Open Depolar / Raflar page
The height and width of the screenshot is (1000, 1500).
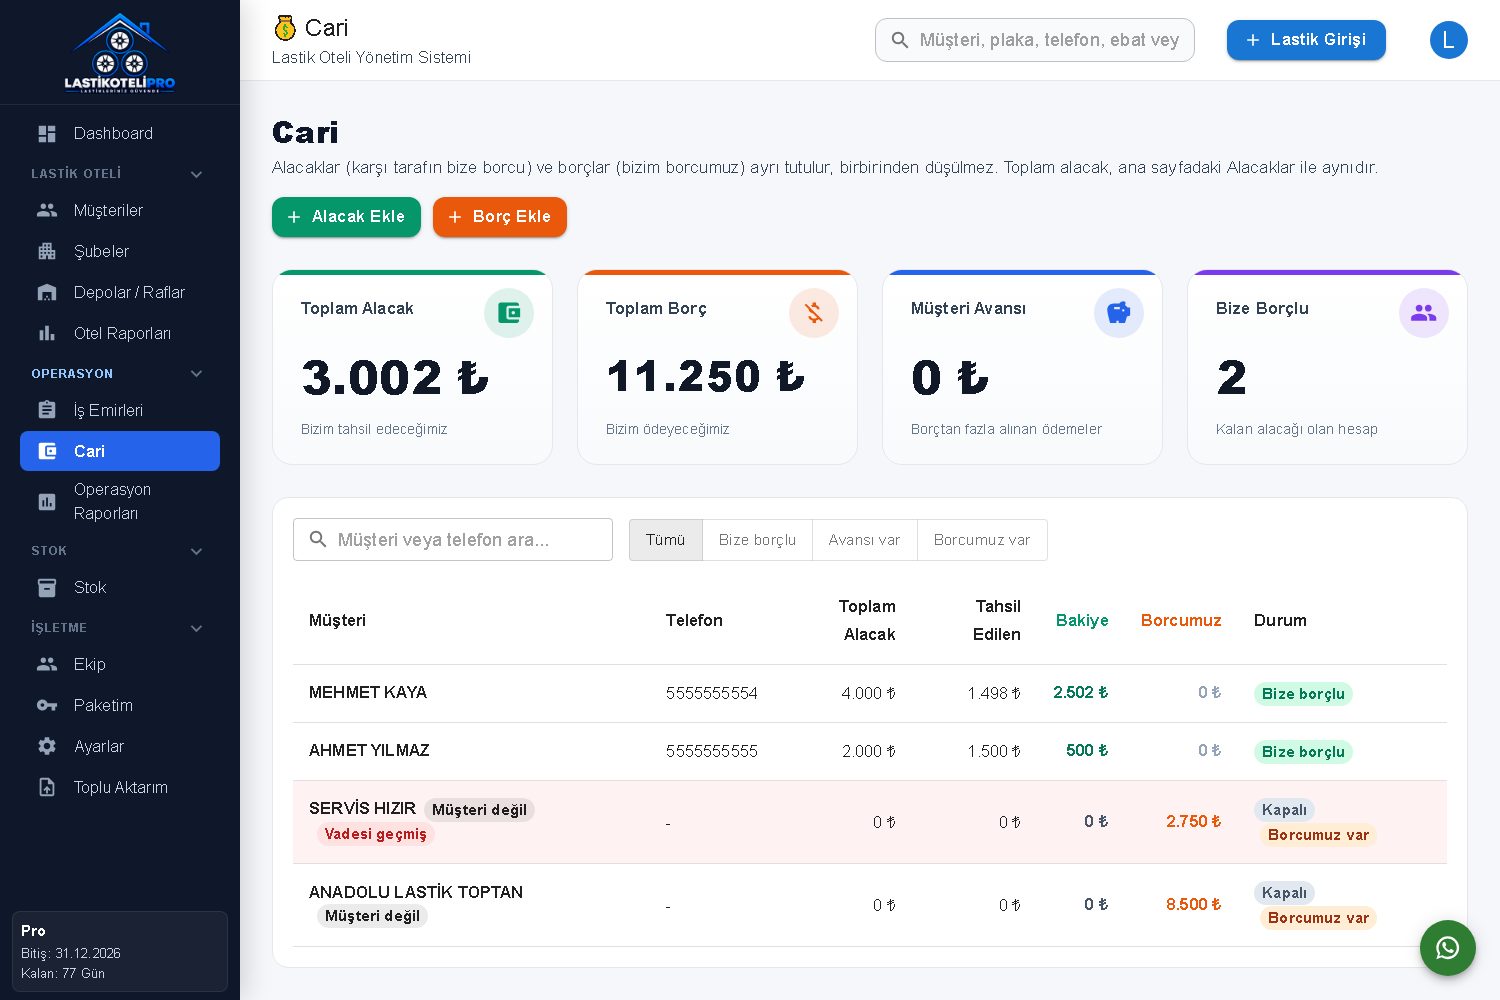pos(120,293)
